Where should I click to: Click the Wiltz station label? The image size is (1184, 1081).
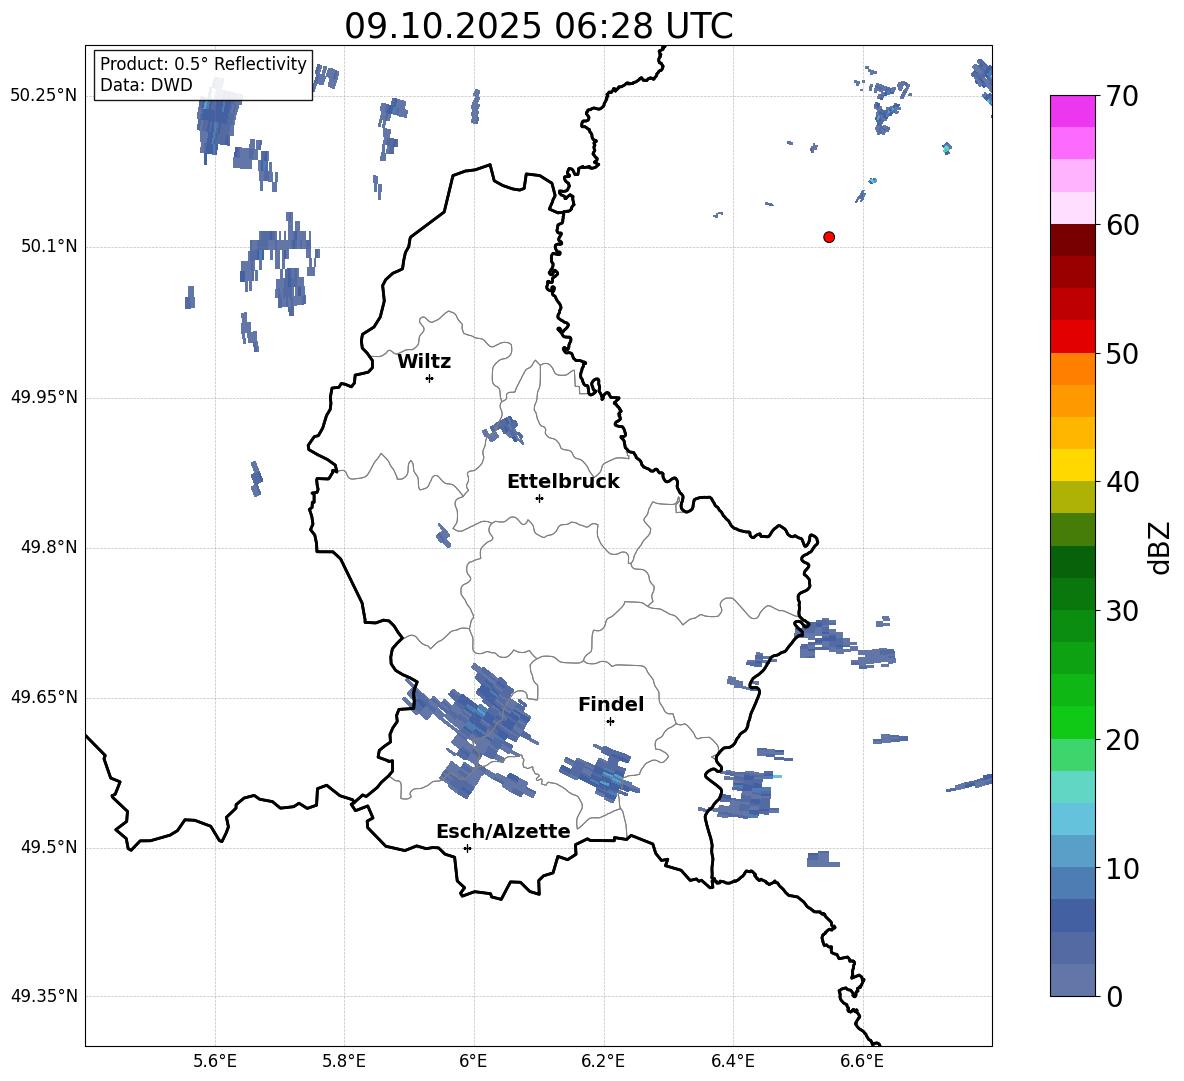(x=424, y=362)
